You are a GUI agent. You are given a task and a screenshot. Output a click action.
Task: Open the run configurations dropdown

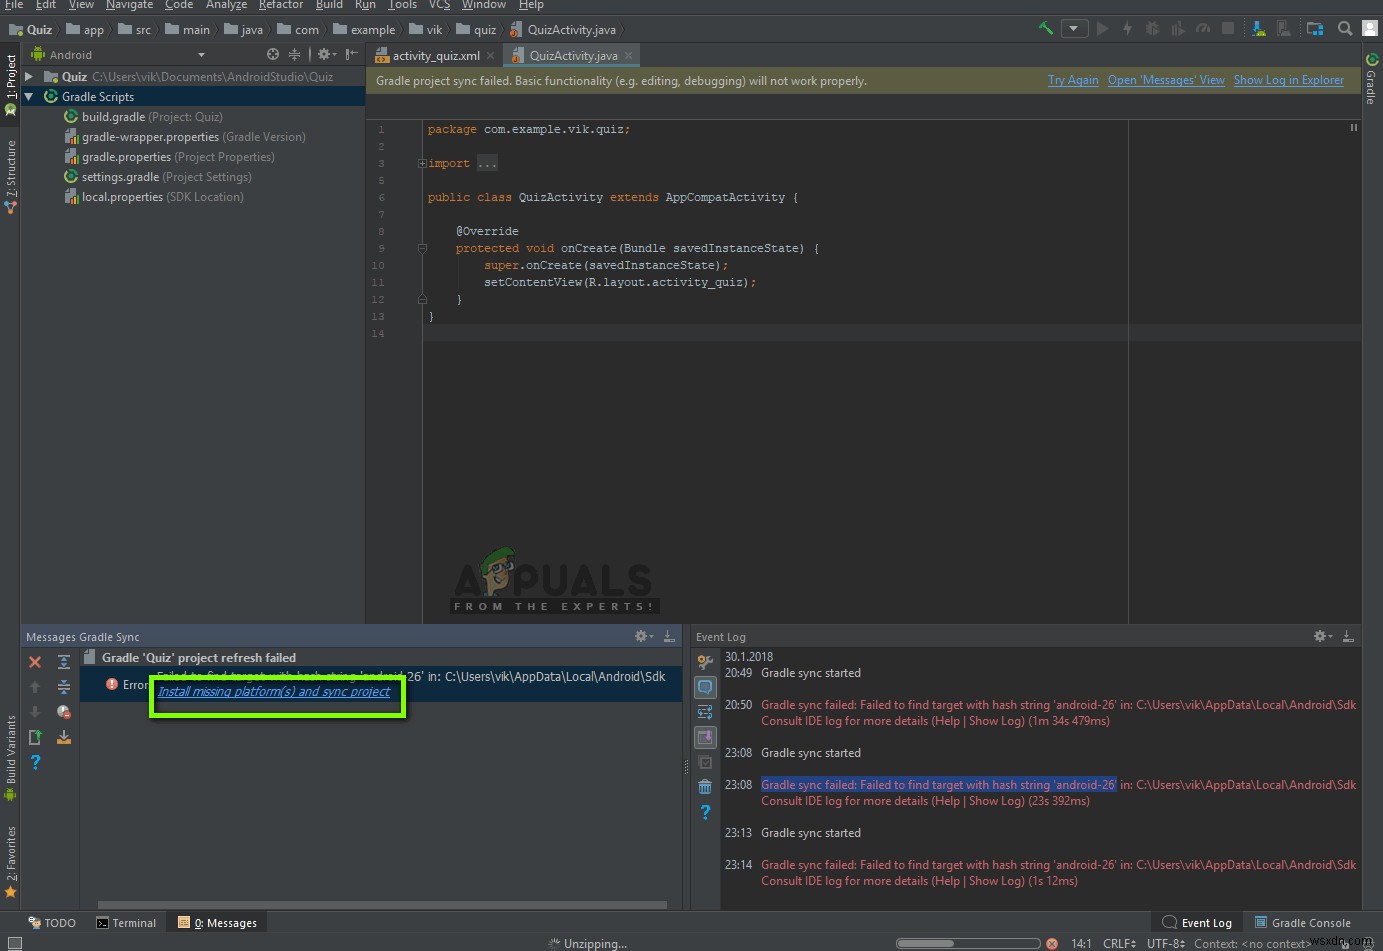pos(1074,28)
